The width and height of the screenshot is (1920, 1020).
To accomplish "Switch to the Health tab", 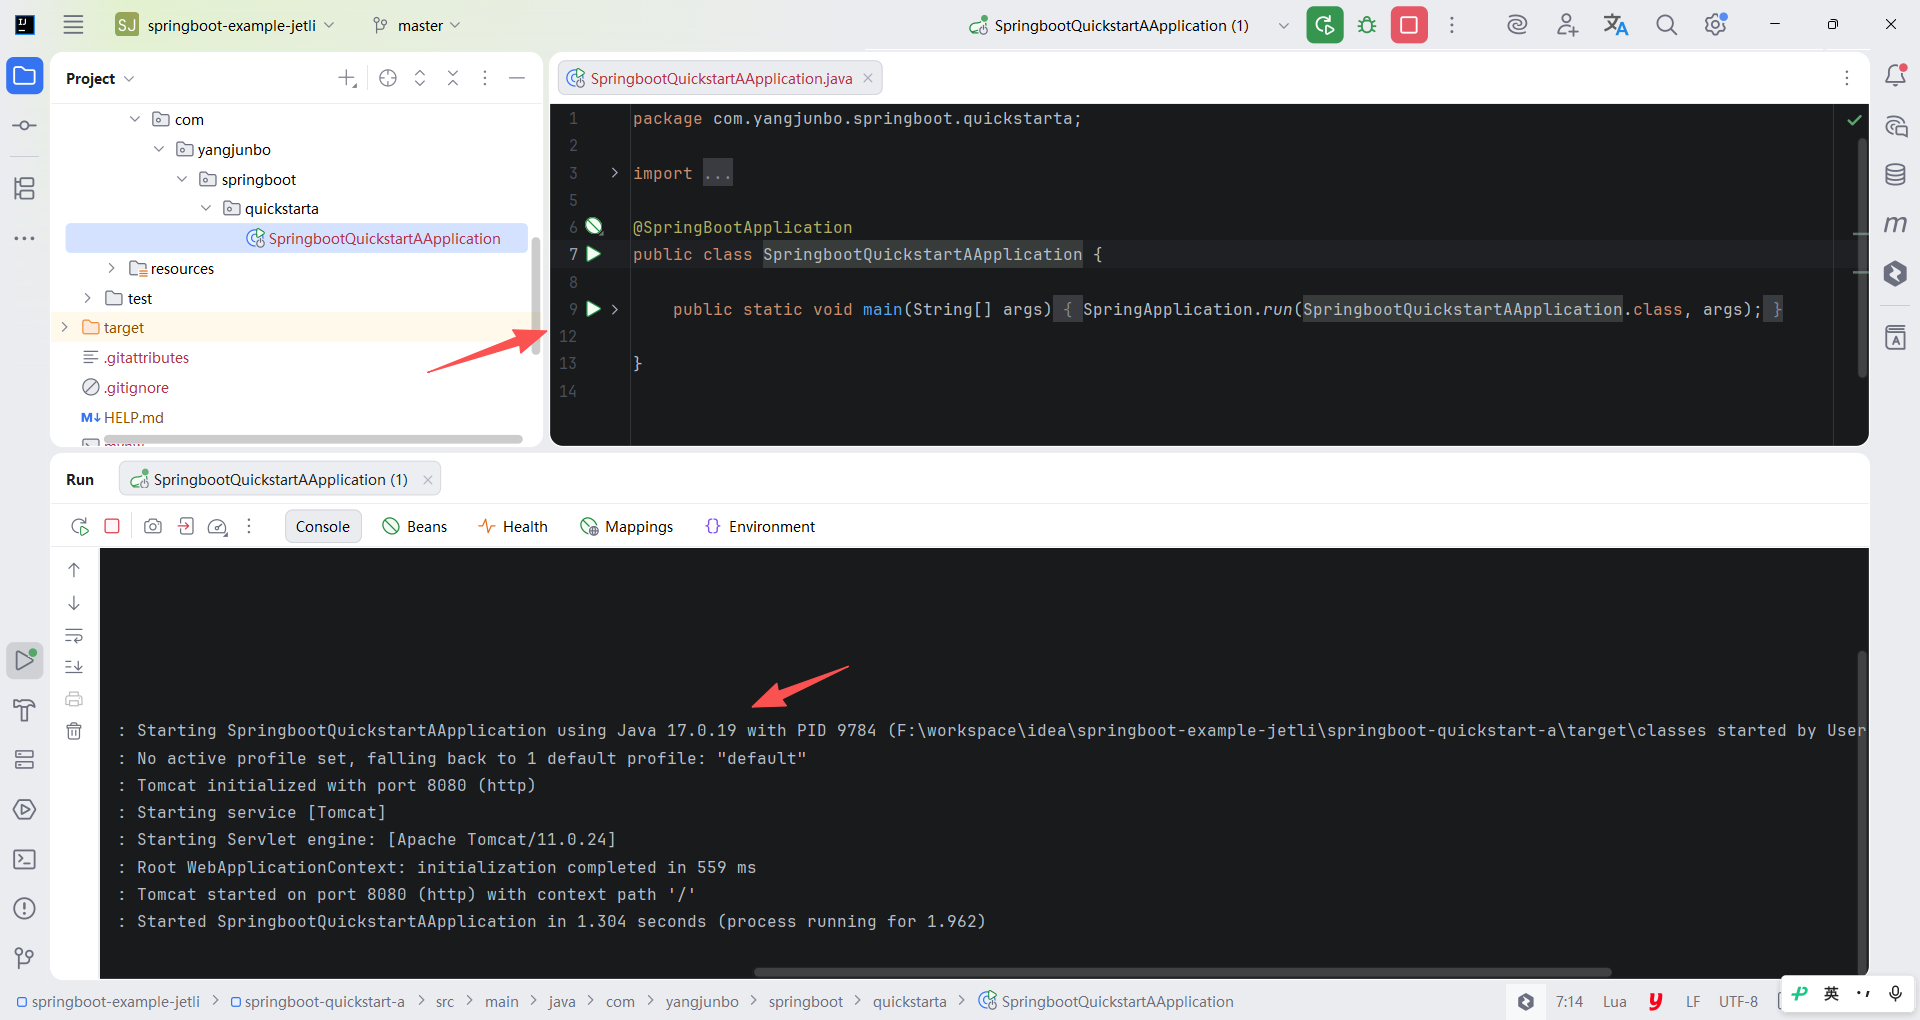I will [x=513, y=526].
